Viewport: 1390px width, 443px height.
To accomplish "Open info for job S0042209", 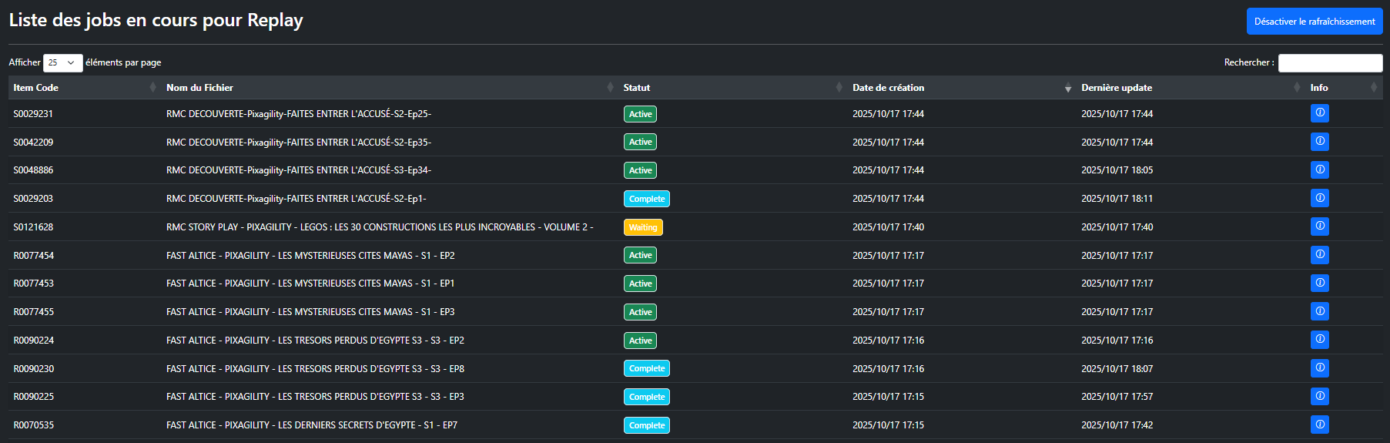I will 1319,141.
